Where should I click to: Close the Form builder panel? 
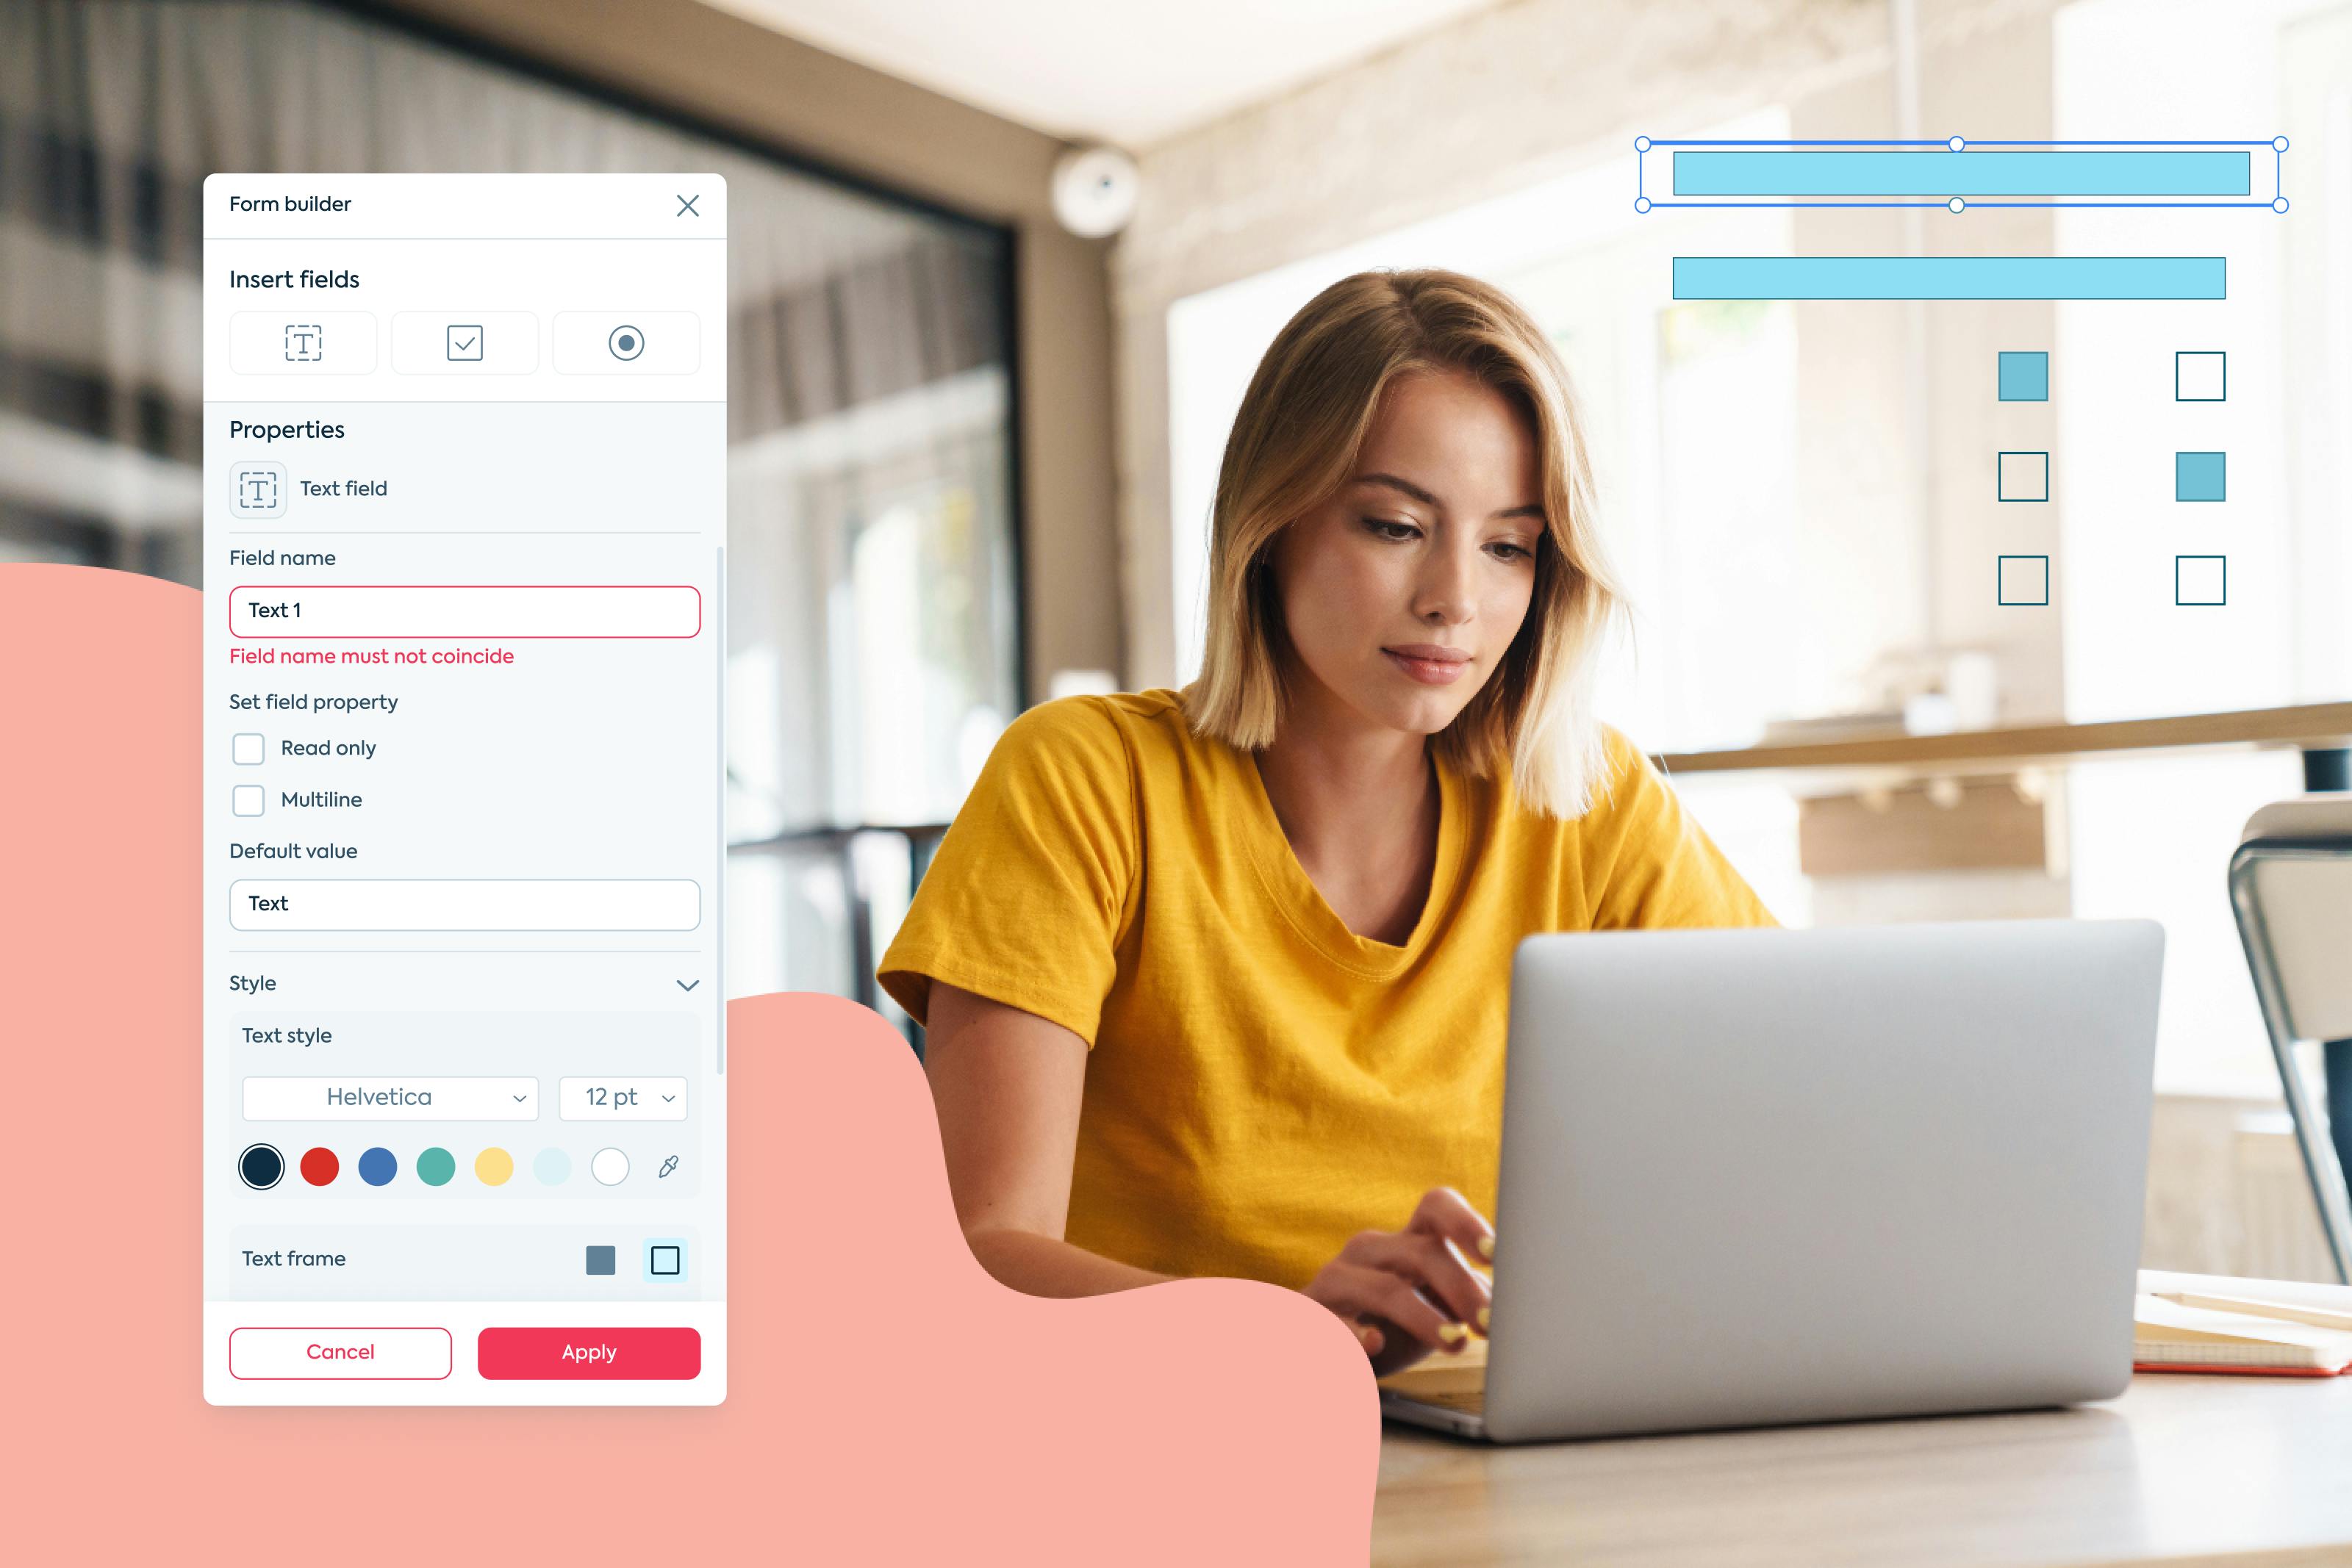coord(688,203)
